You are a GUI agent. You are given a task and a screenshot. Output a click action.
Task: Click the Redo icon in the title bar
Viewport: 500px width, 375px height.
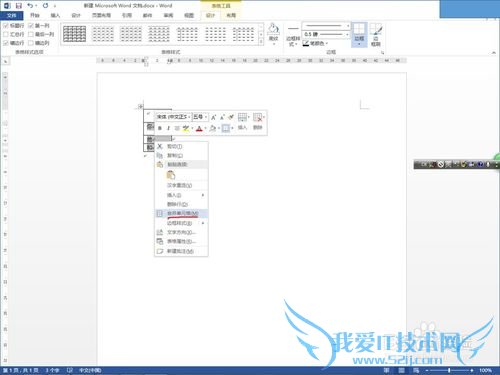(x=45, y=6)
